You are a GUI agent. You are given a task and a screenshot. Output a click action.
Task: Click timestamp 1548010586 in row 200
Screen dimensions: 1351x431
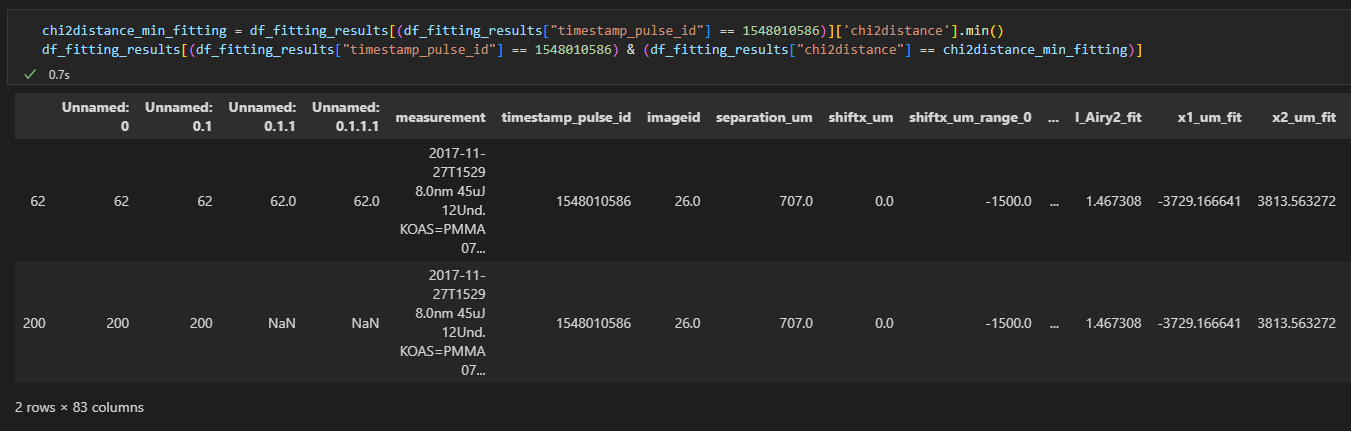pos(593,323)
